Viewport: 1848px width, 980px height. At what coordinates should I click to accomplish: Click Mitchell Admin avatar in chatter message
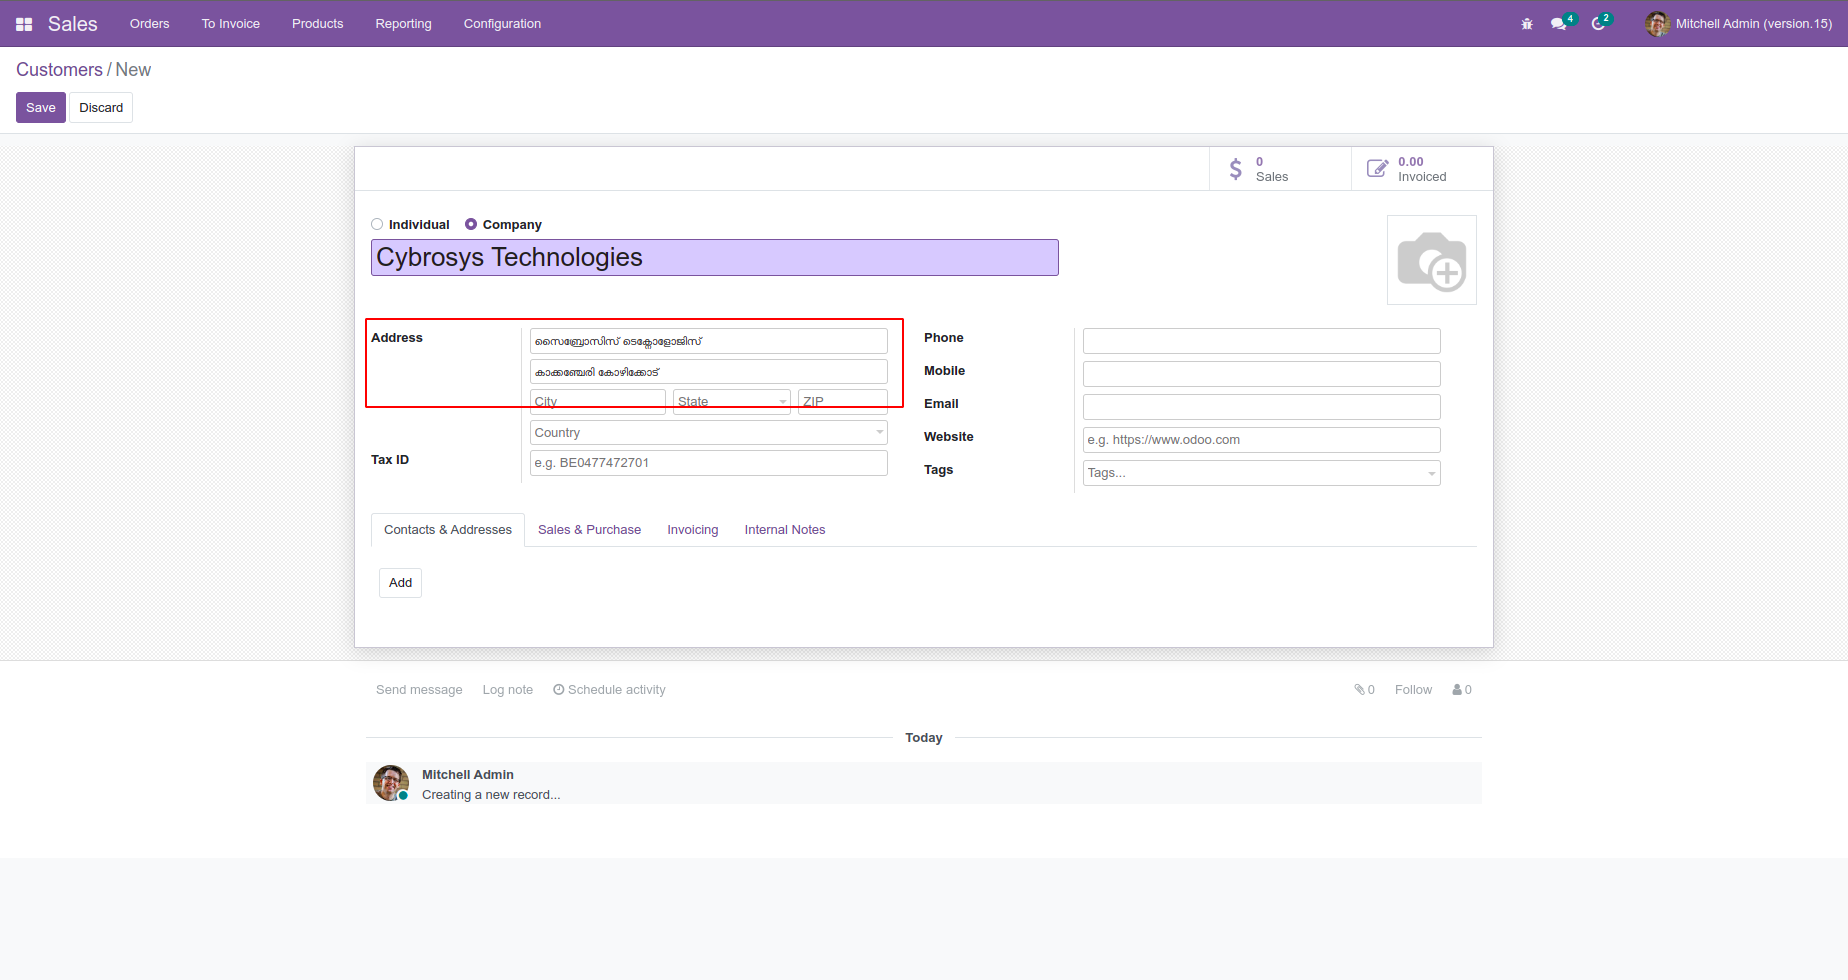391,783
